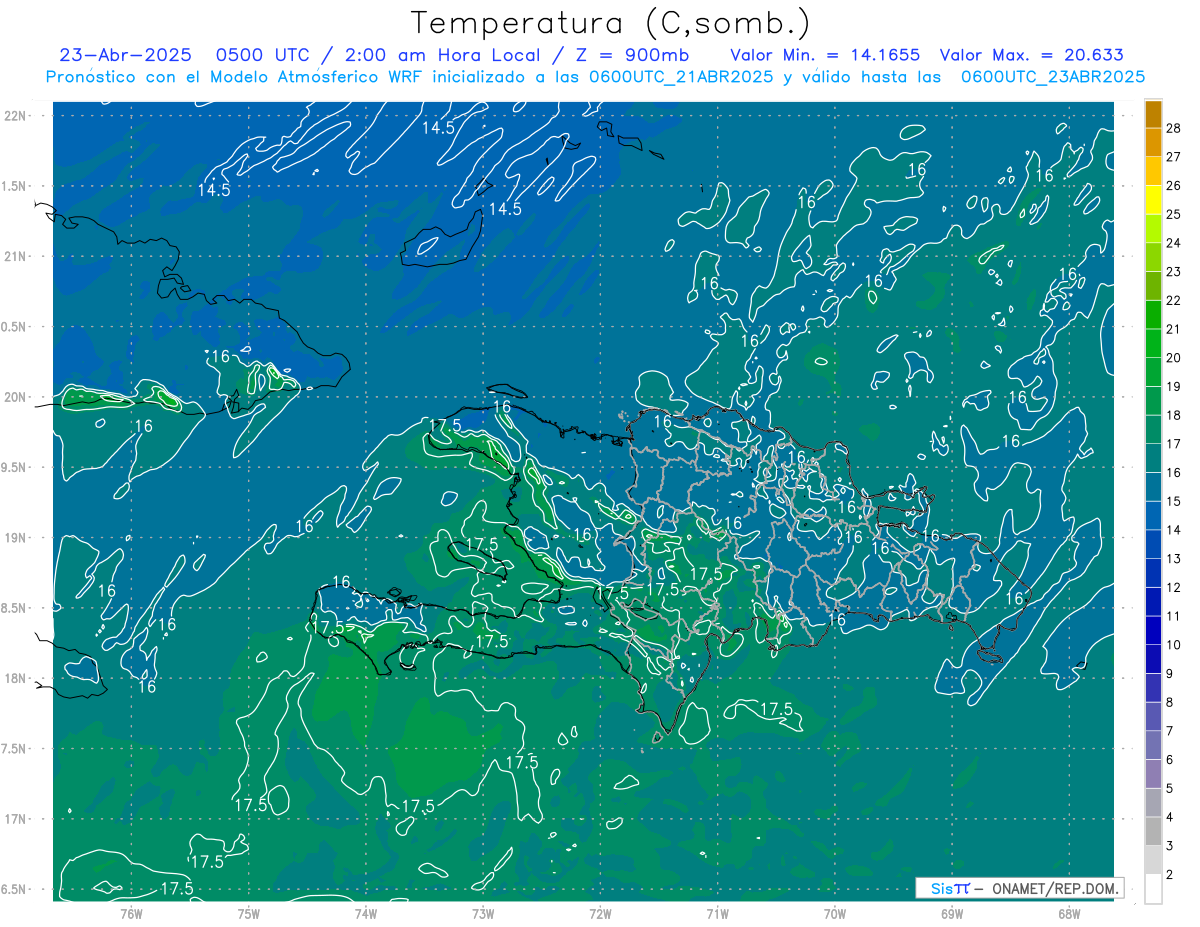Viewport: 1200px width, 927px height.
Task: Click the 'Valor Max. = 20.633' value
Action: click(x=1031, y=56)
